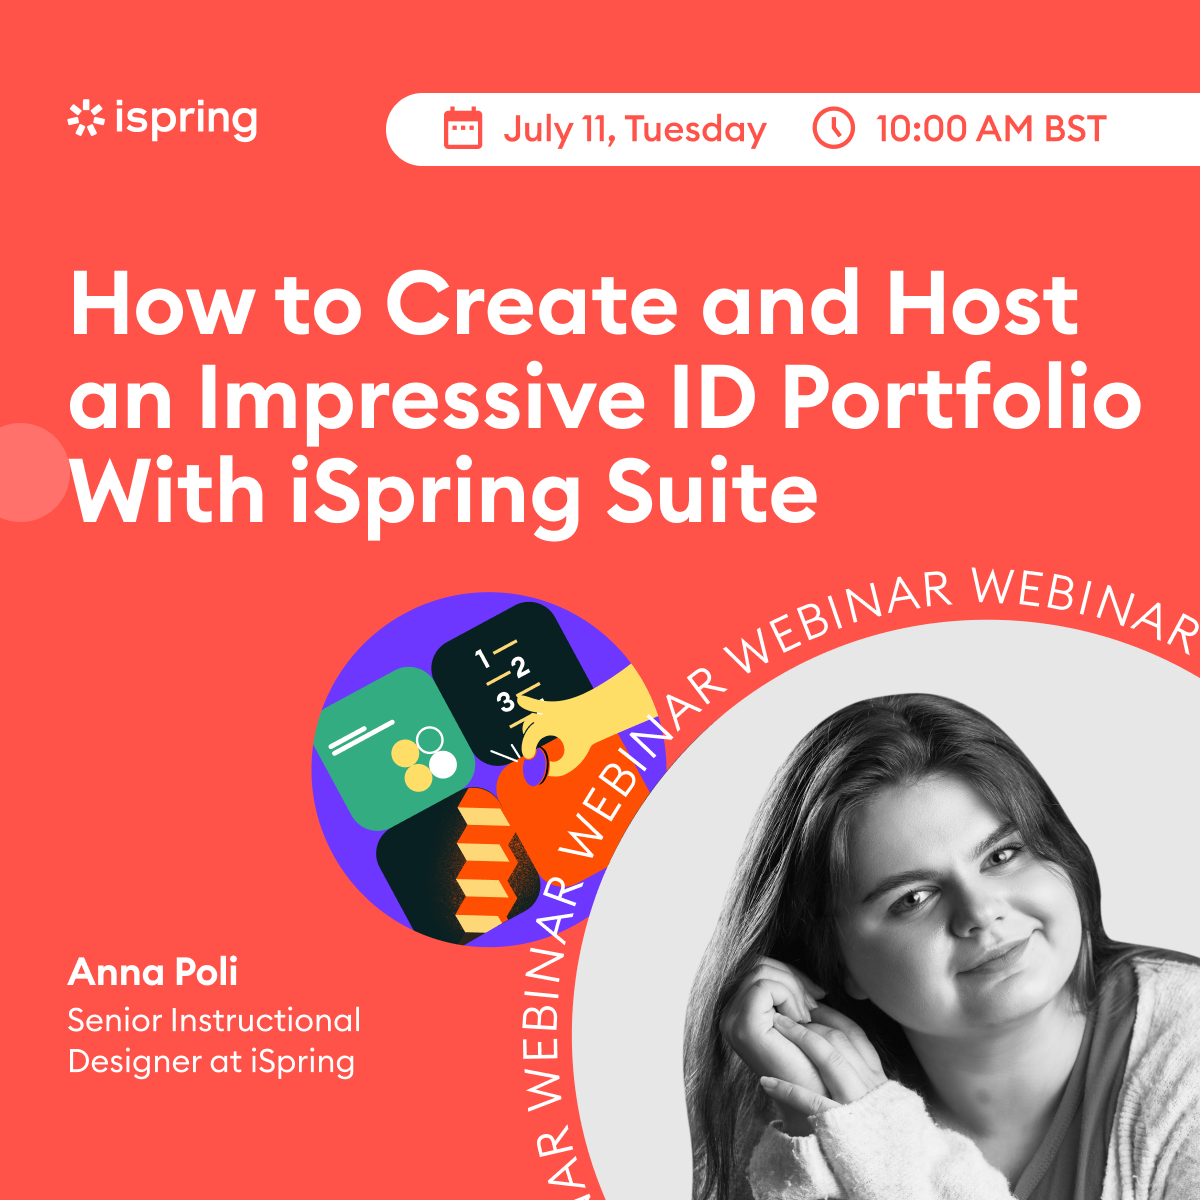Click the iSpring asterisk logo icon
The image size is (1200, 1200).
(x=86, y=119)
